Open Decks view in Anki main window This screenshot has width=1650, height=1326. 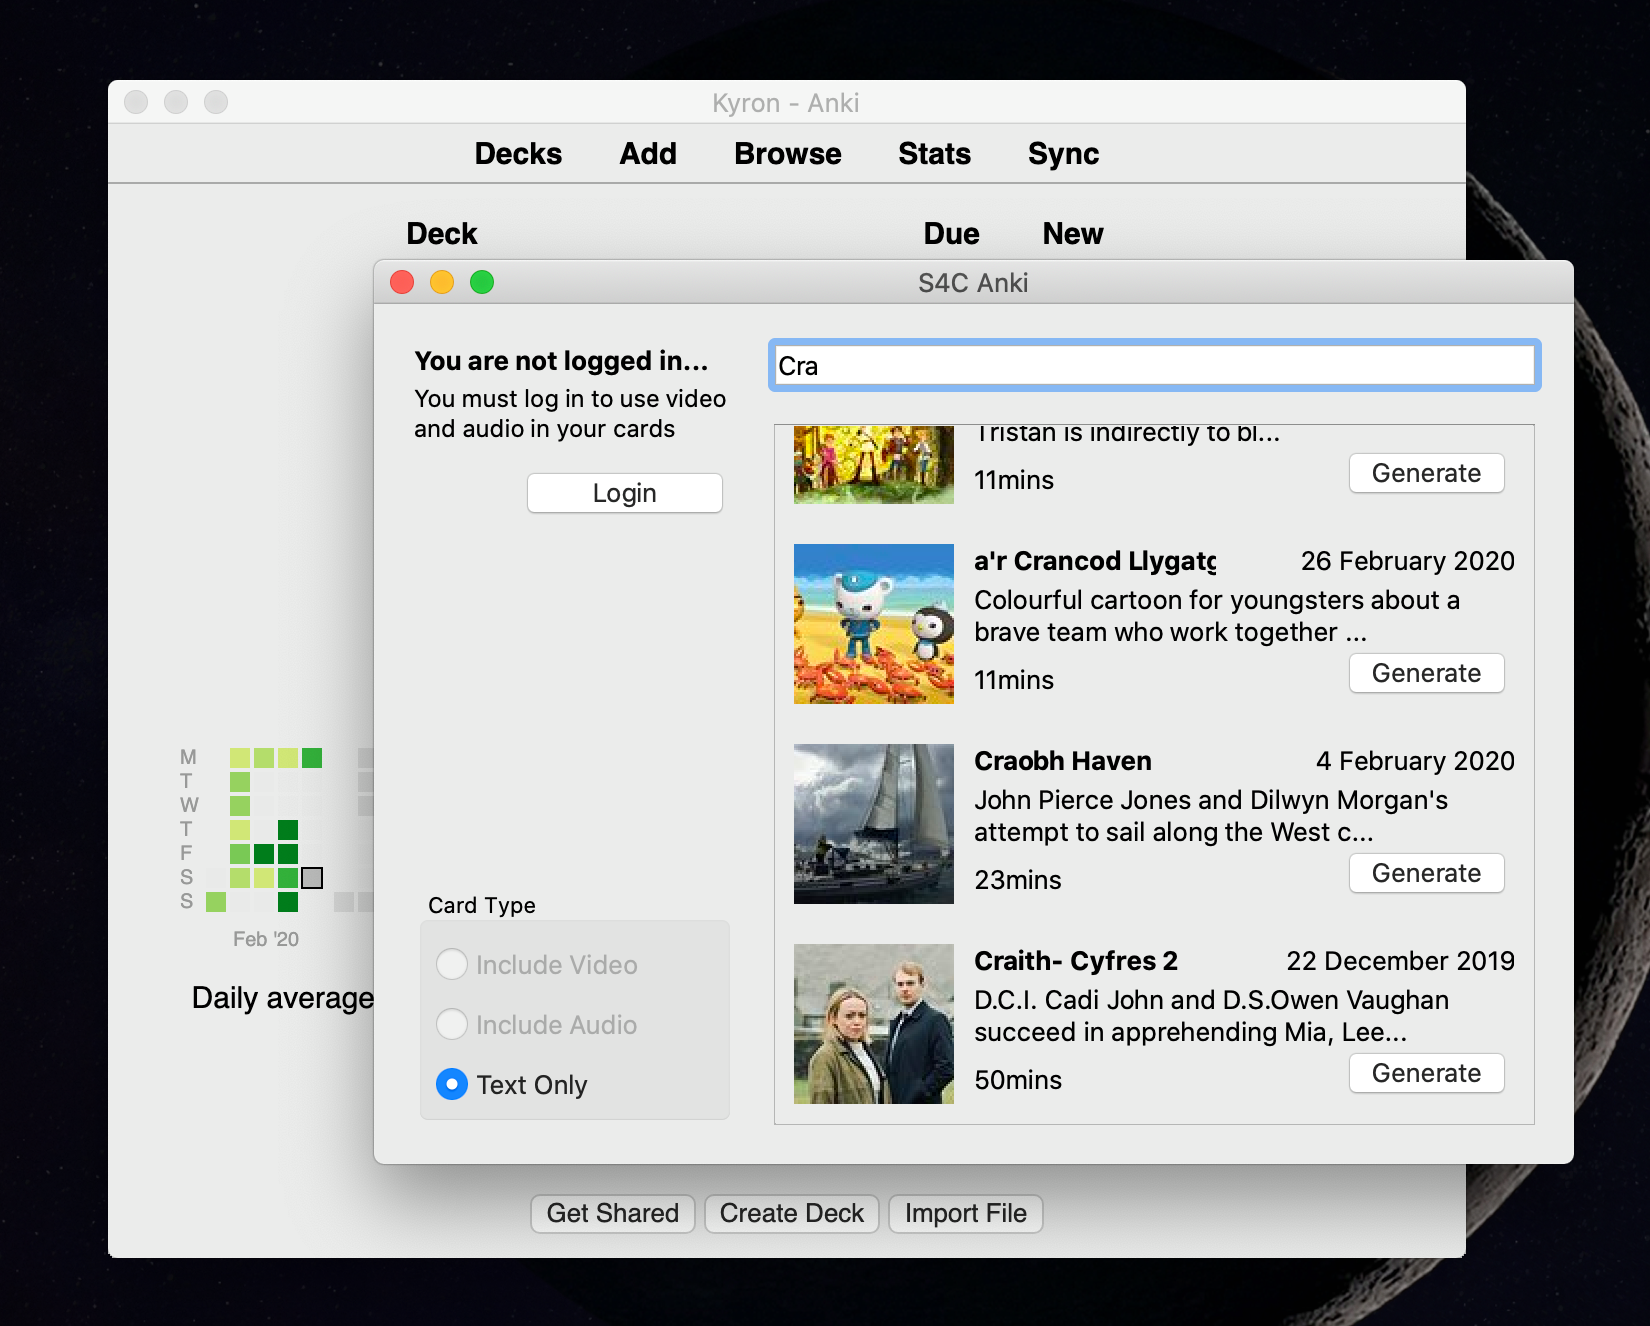coord(518,154)
